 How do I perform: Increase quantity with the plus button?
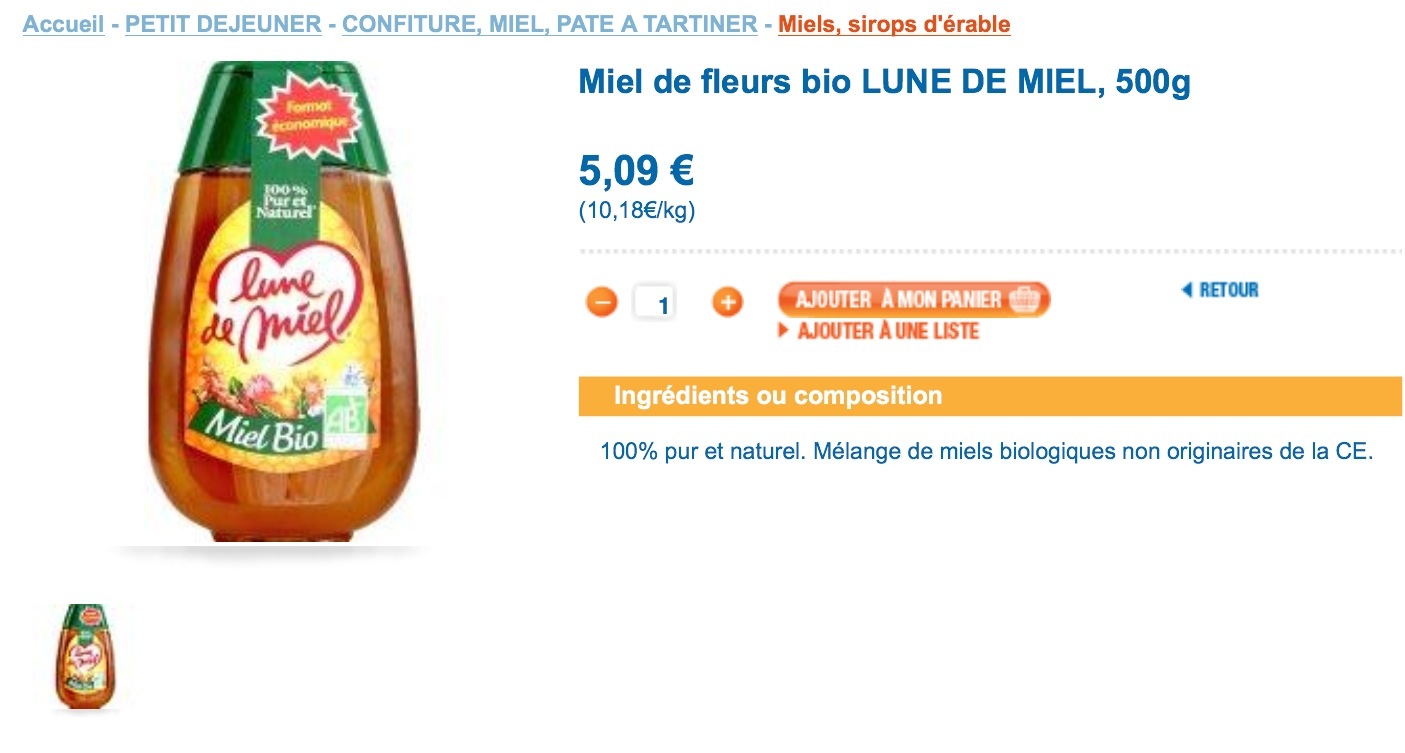pos(727,302)
